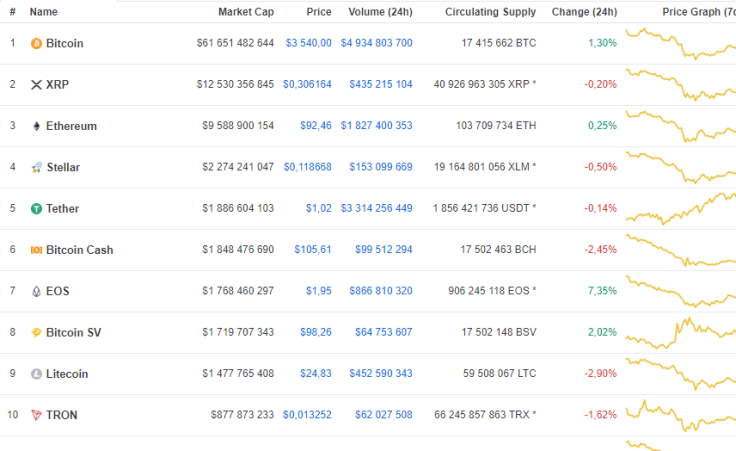Viewport: 736px width, 451px height.
Task: Select EOS change value 7,35%
Action: click(602, 290)
